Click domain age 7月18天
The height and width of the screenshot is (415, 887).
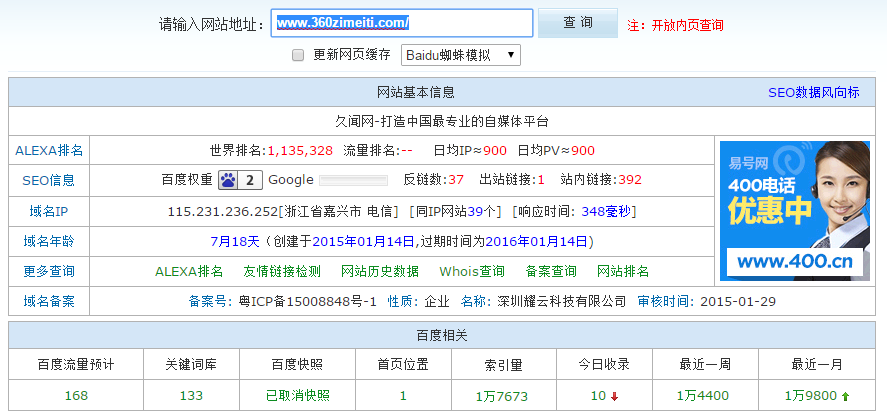235,241
